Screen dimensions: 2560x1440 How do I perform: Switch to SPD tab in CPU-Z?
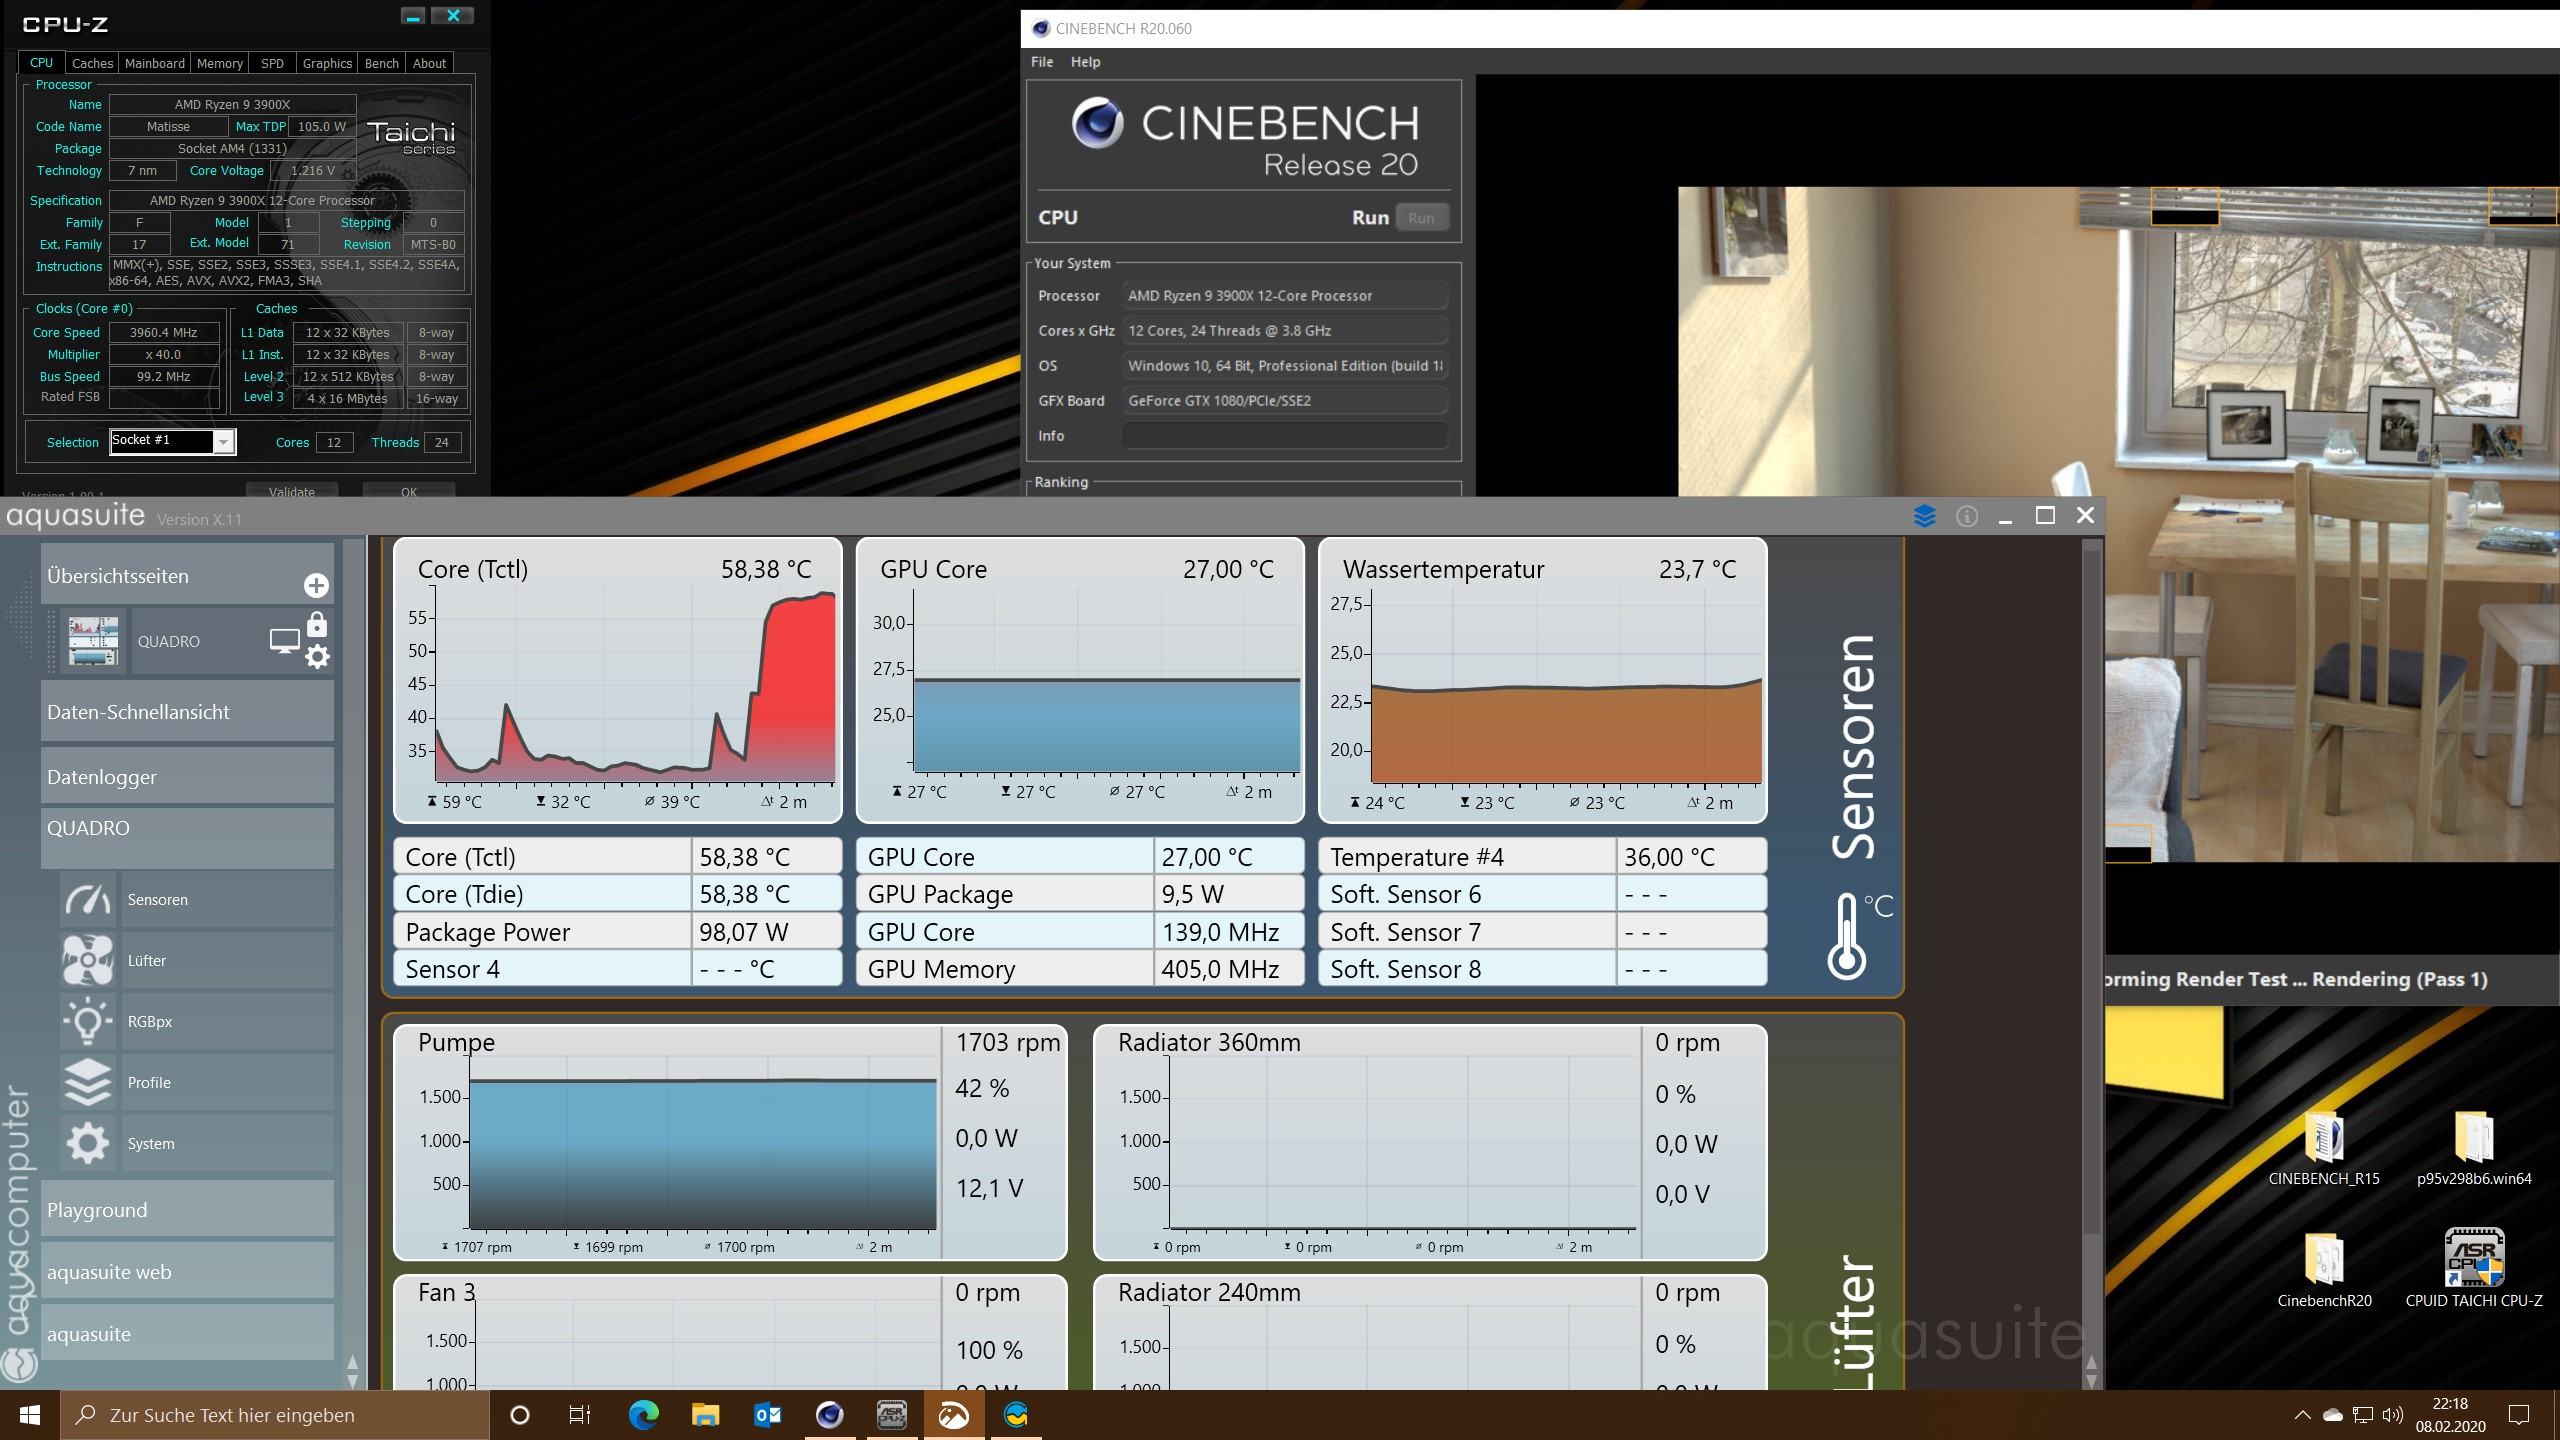click(x=272, y=63)
